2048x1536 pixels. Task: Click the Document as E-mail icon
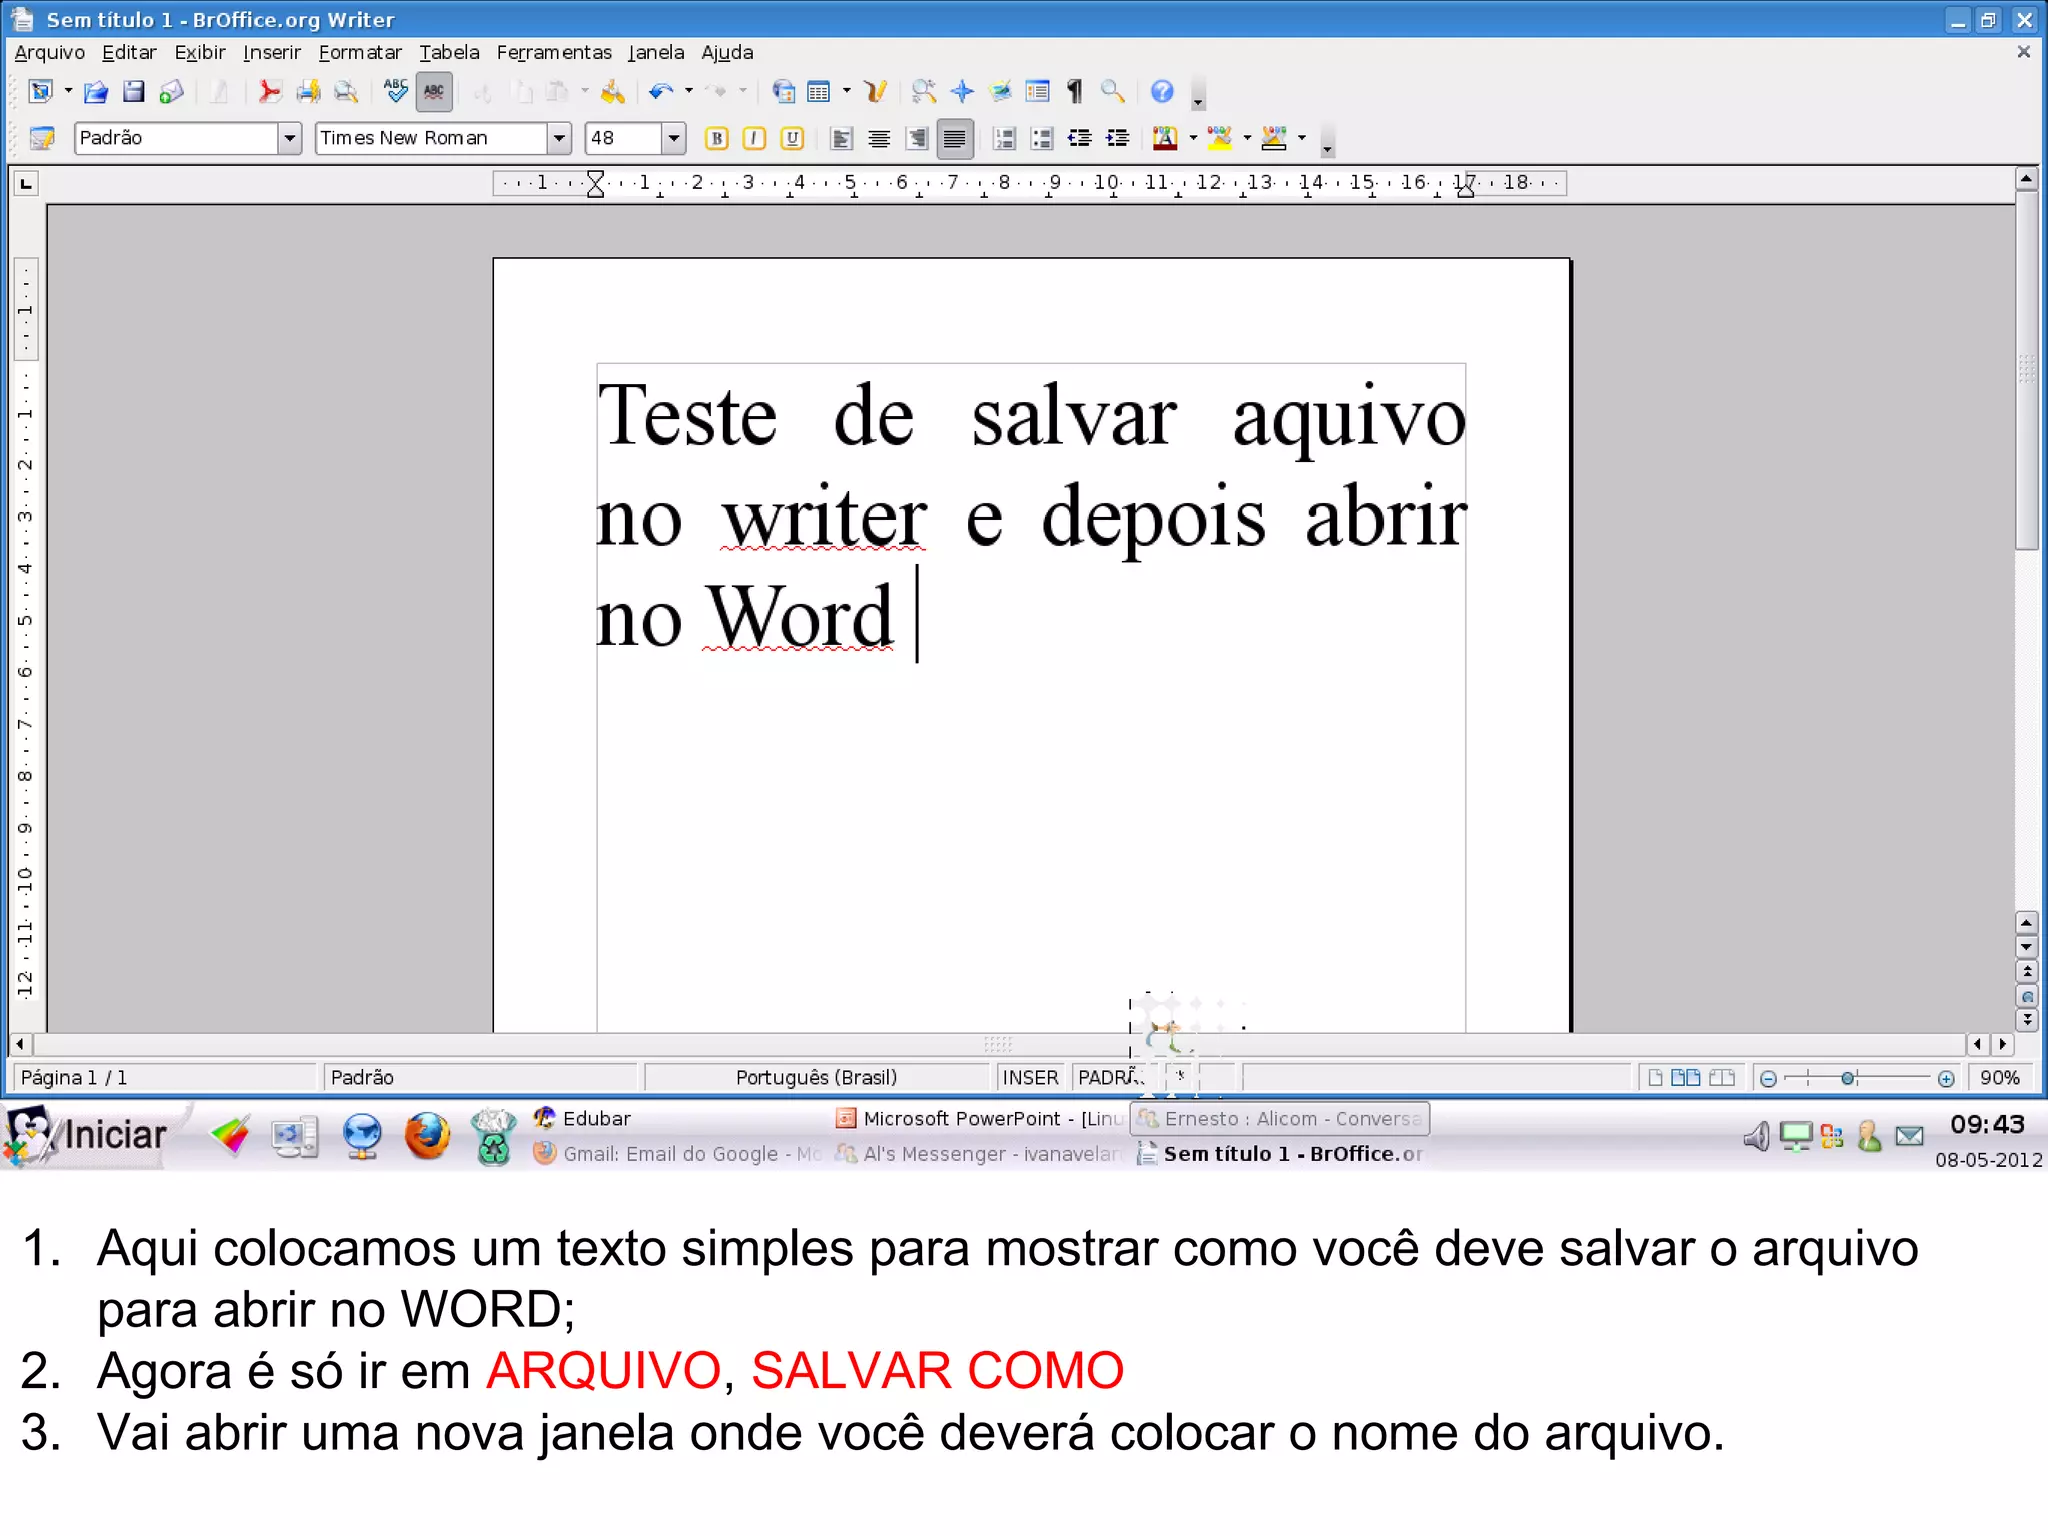point(171,92)
